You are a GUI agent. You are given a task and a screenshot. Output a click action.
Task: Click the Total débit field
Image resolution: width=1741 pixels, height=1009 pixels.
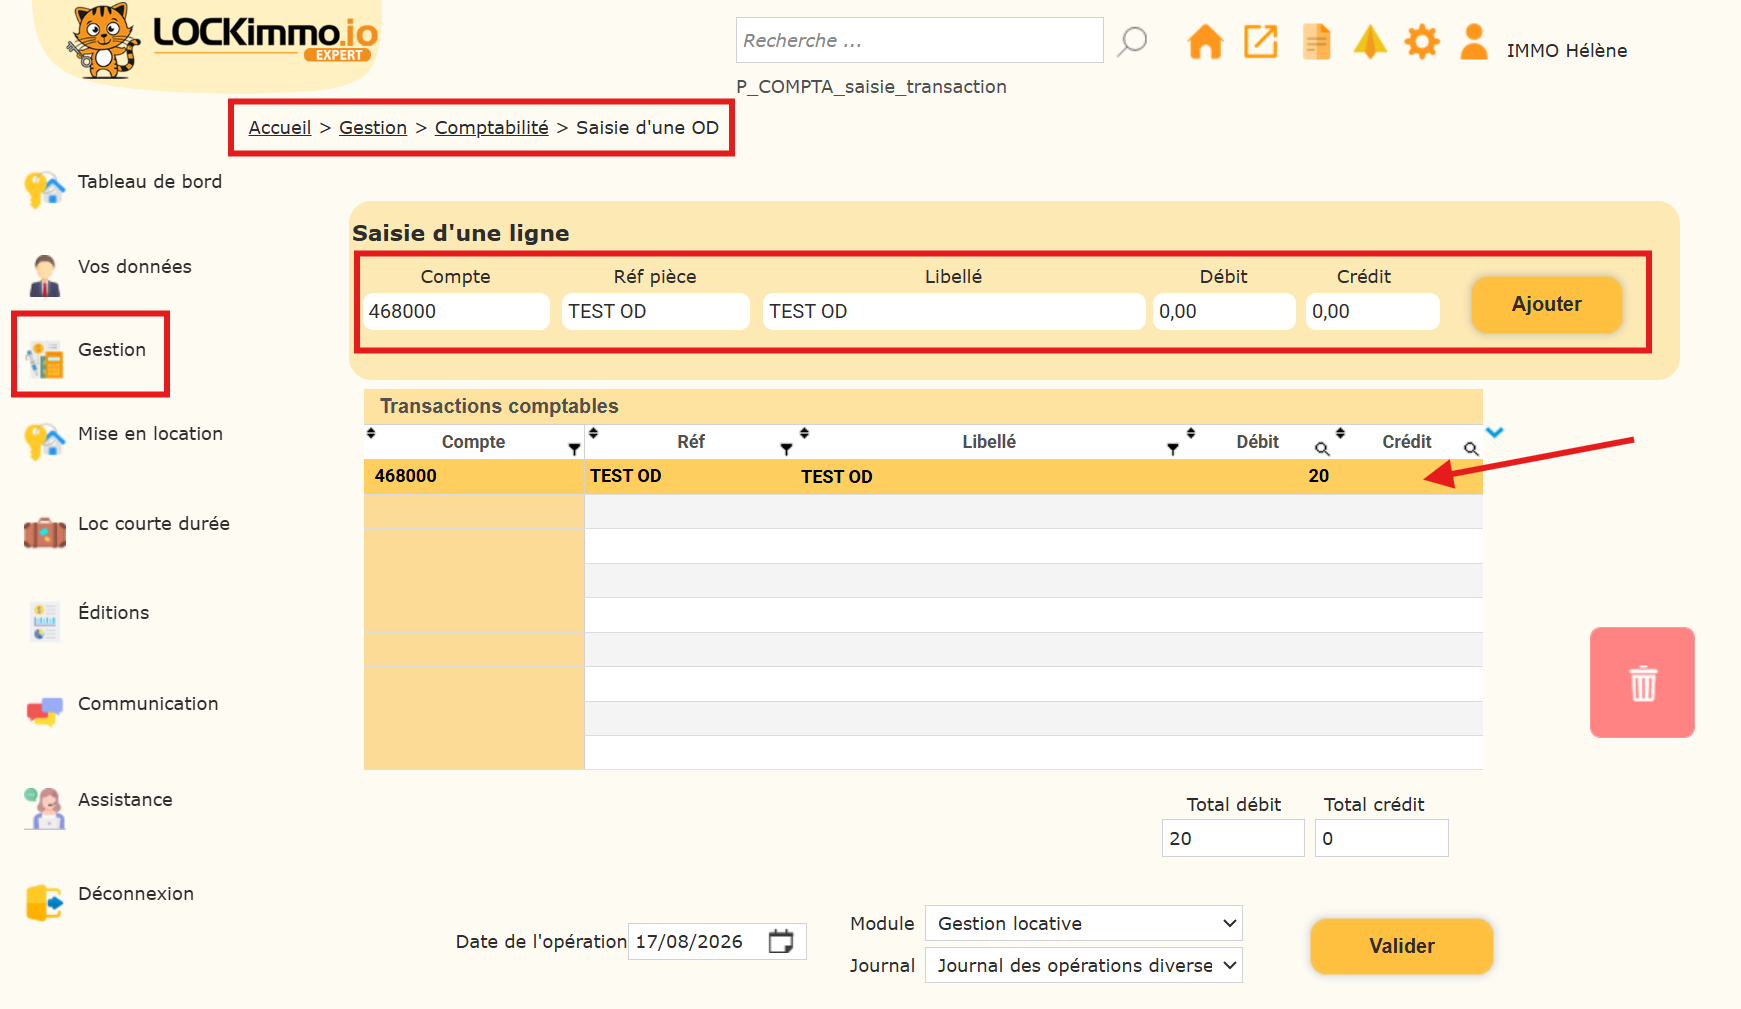pos(1233,838)
